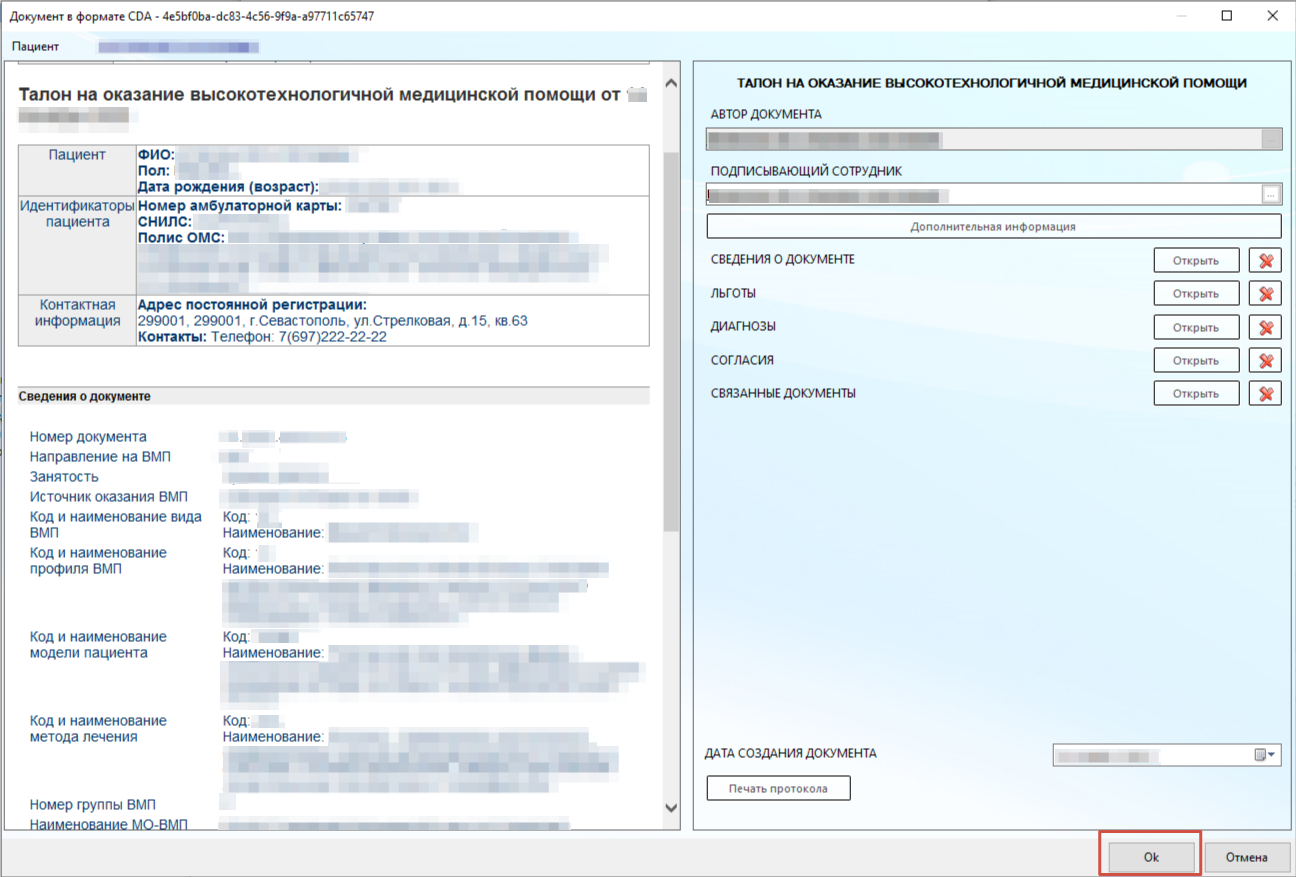Open the Льготы section

coord(1196,294)
